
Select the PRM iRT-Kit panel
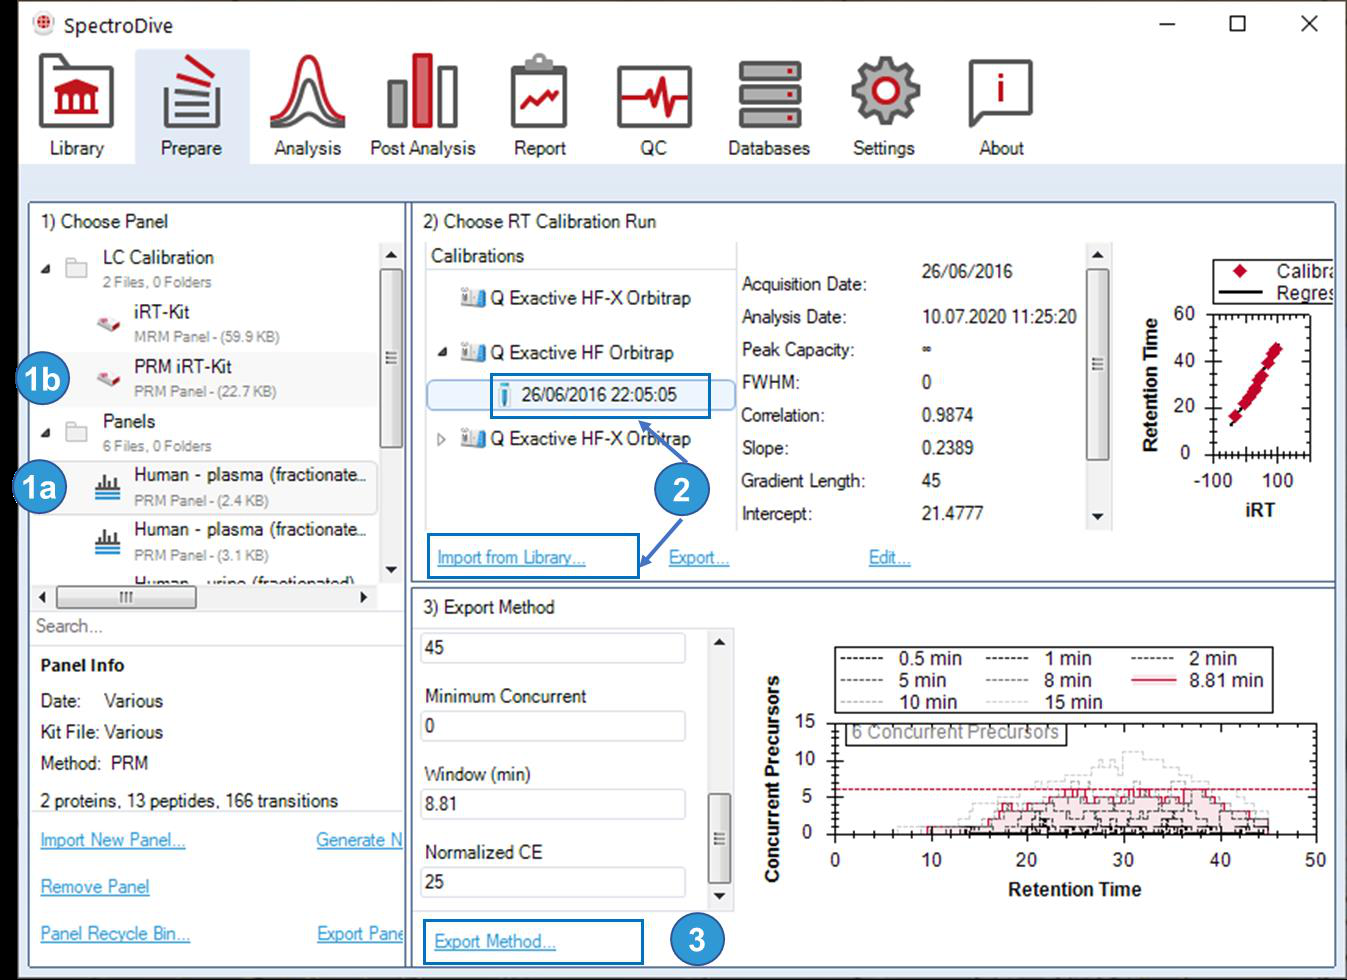[x=204, y=378]
